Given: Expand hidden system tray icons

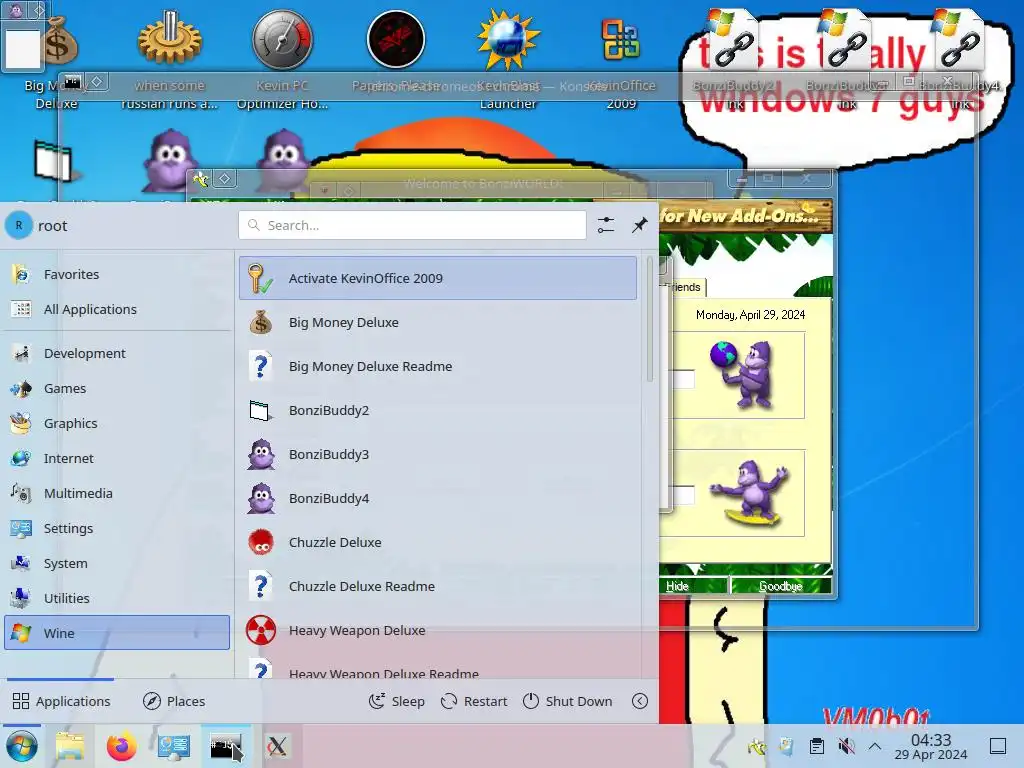Looking at the screenshot, I should [875, 746].
